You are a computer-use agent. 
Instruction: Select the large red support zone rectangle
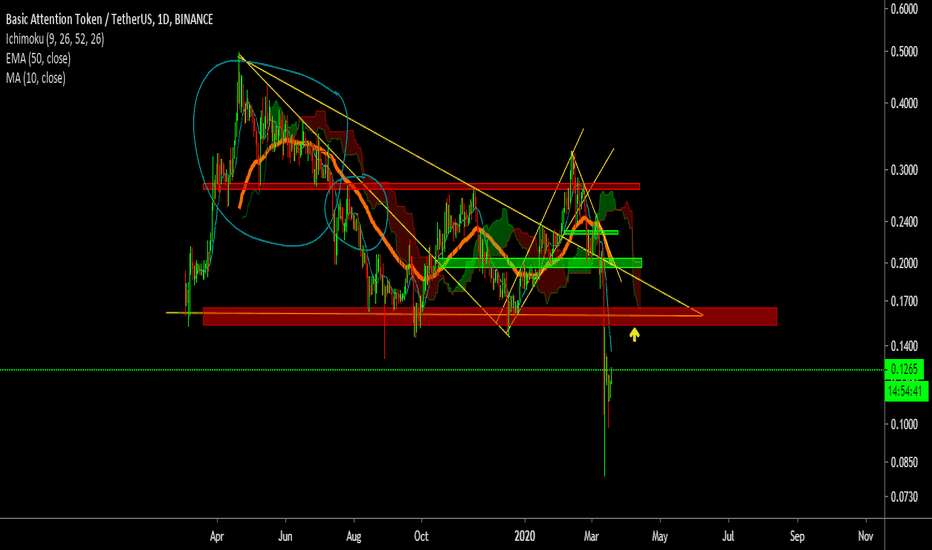tap(490, 316)
